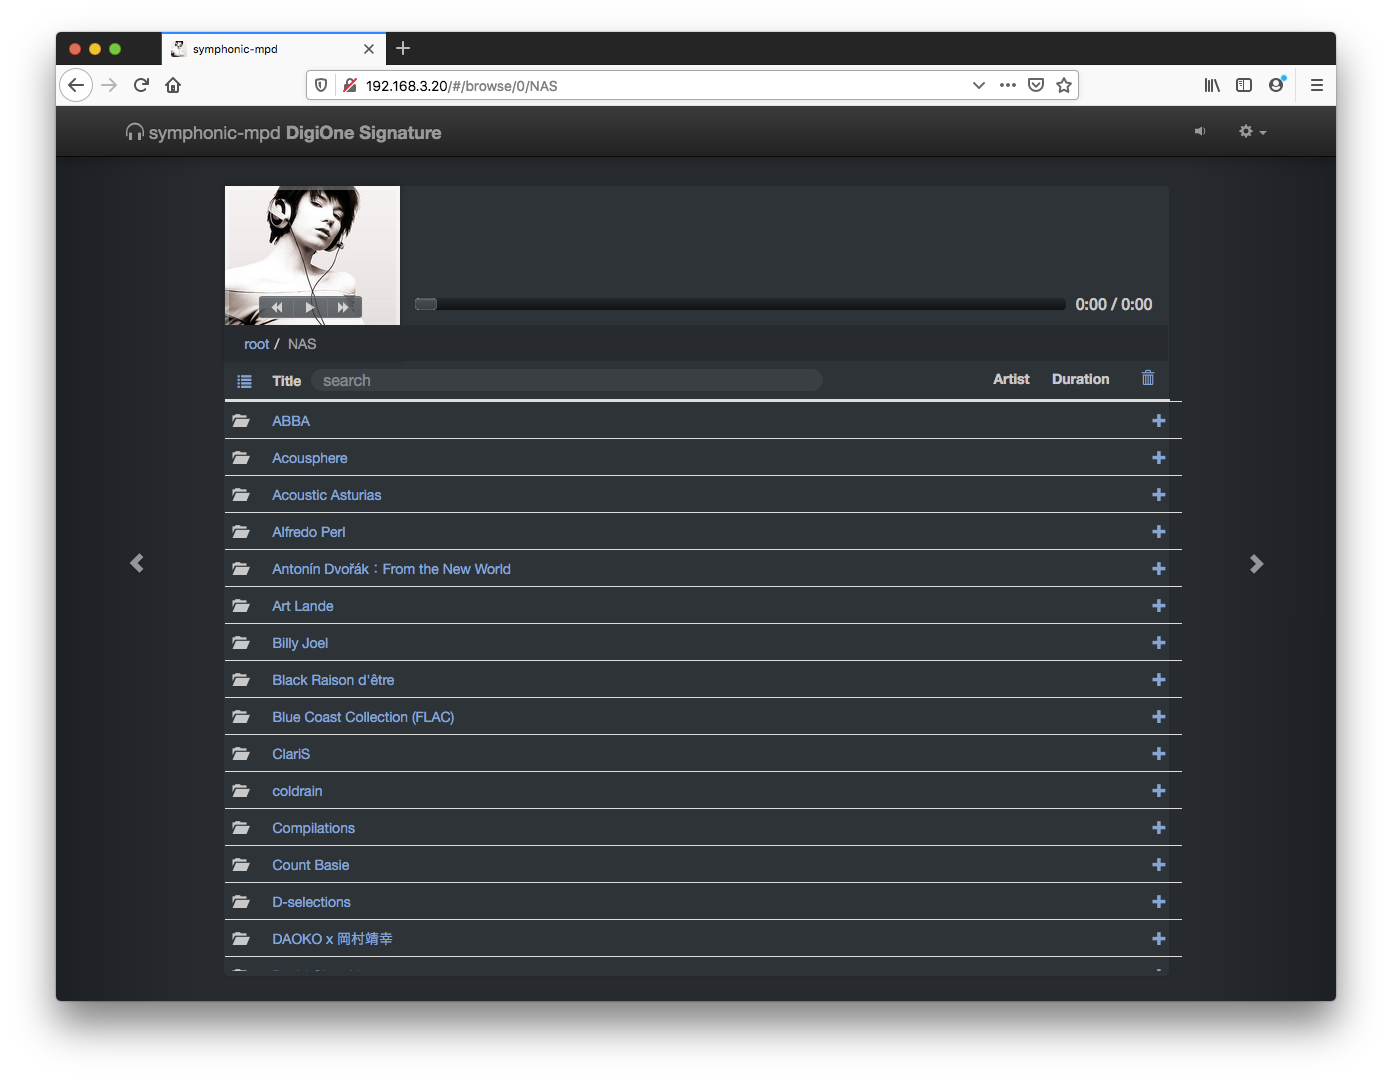Screen dimensions: 1392x1081
Task: Add ABBA folder with plus icon
Action: click(1158, 421)
